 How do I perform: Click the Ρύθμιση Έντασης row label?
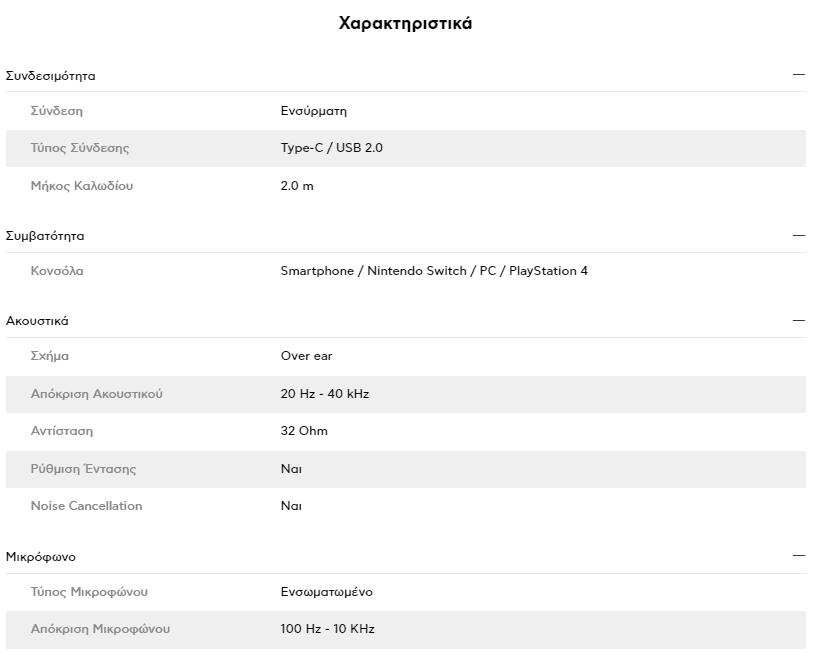coord(83,469)
